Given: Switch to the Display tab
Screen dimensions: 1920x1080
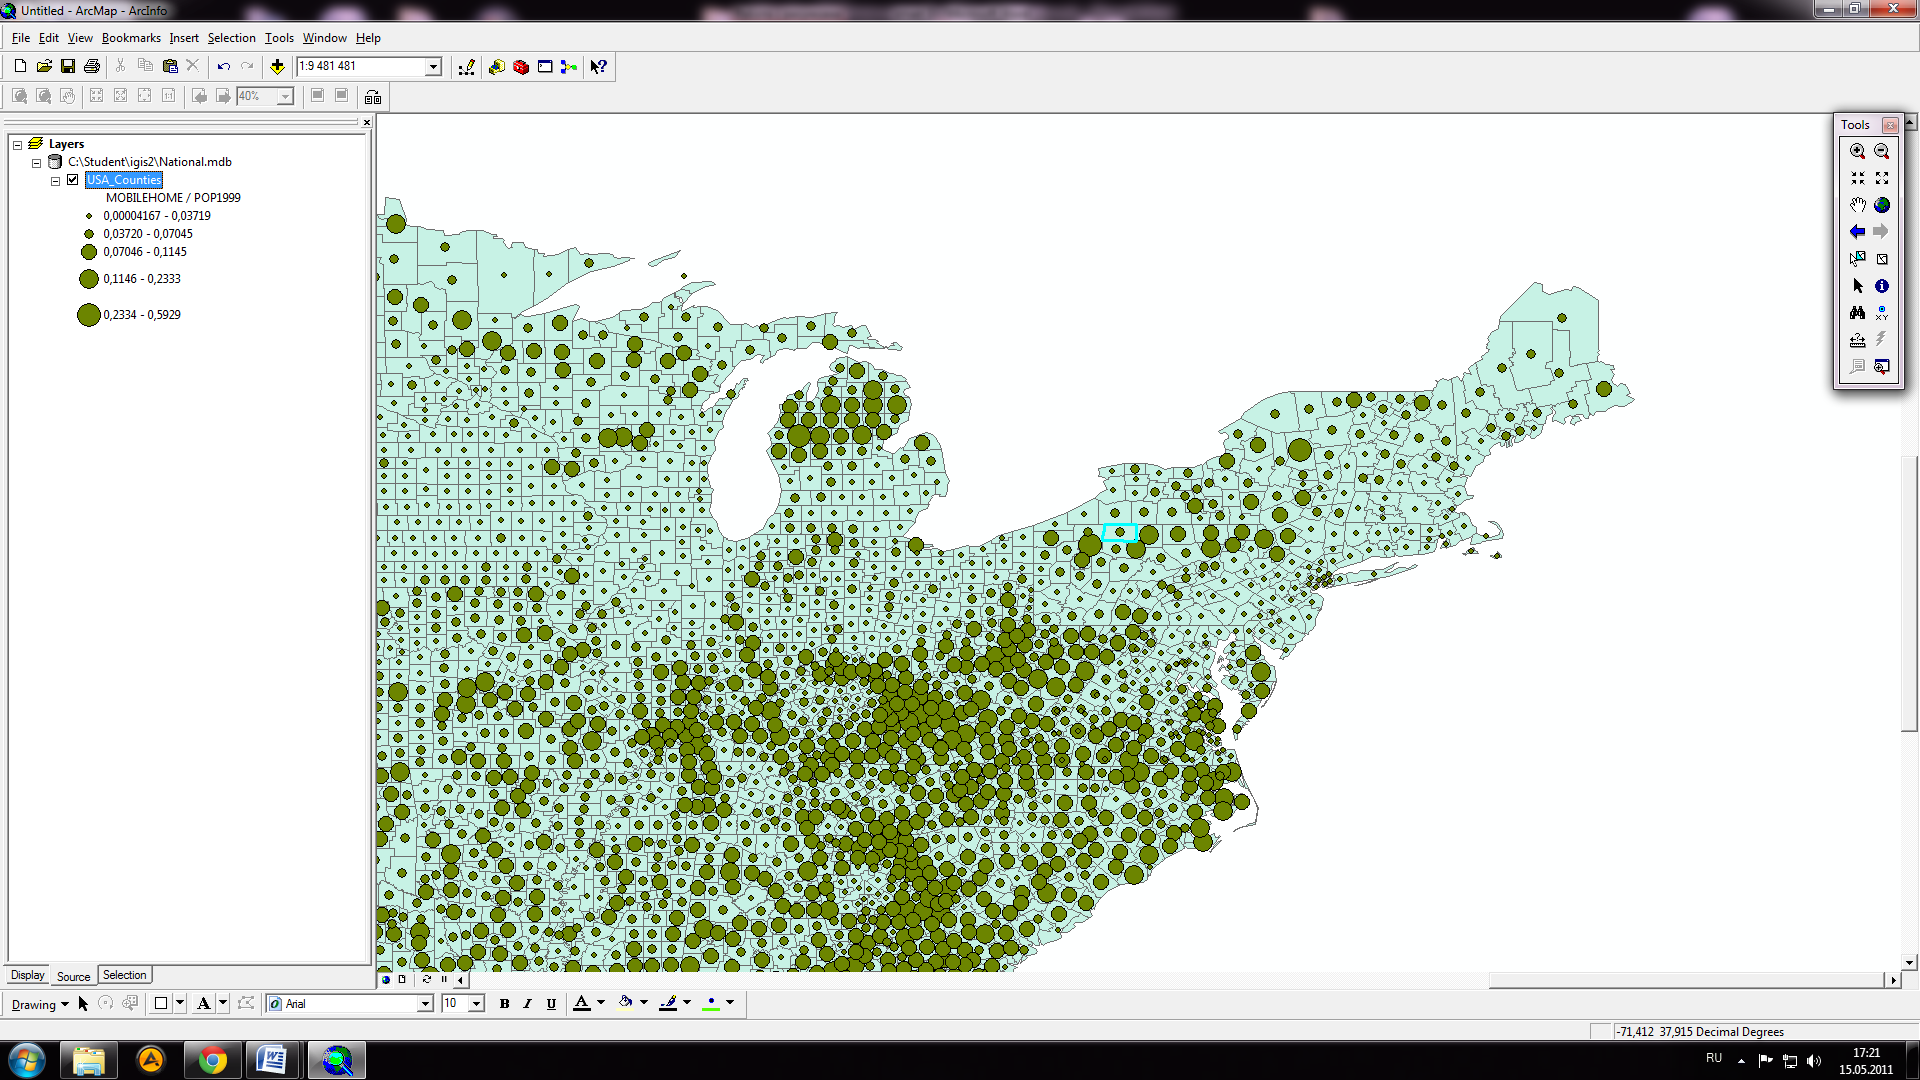Looking at the screenshot, I should tap(27, 975).
